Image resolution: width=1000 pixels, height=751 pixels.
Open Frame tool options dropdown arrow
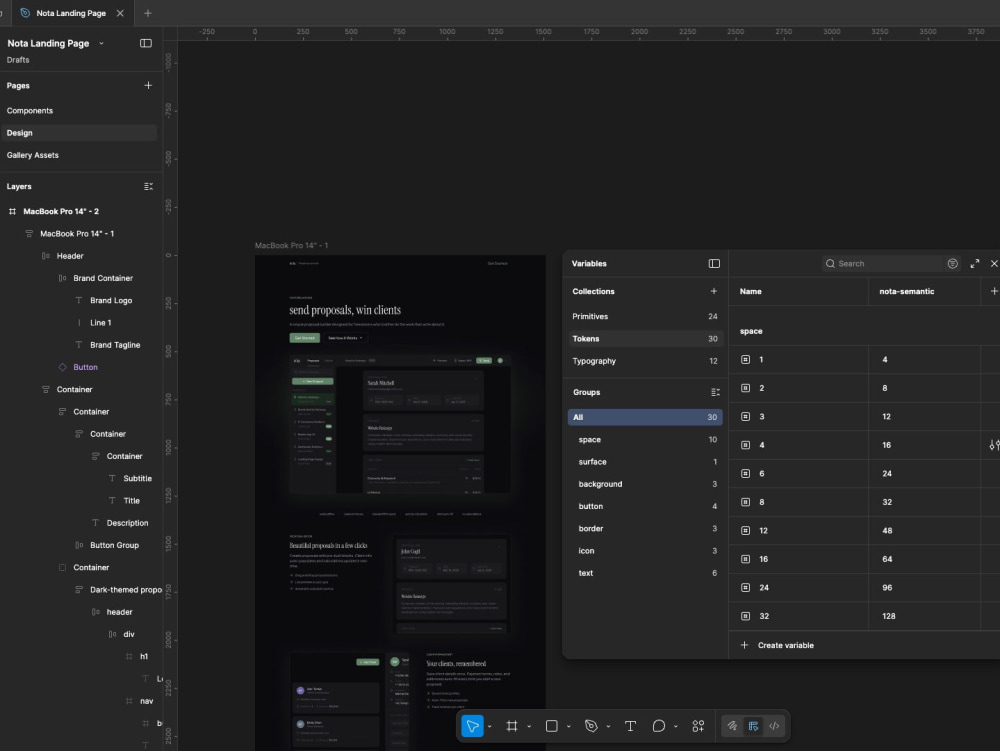529,726
